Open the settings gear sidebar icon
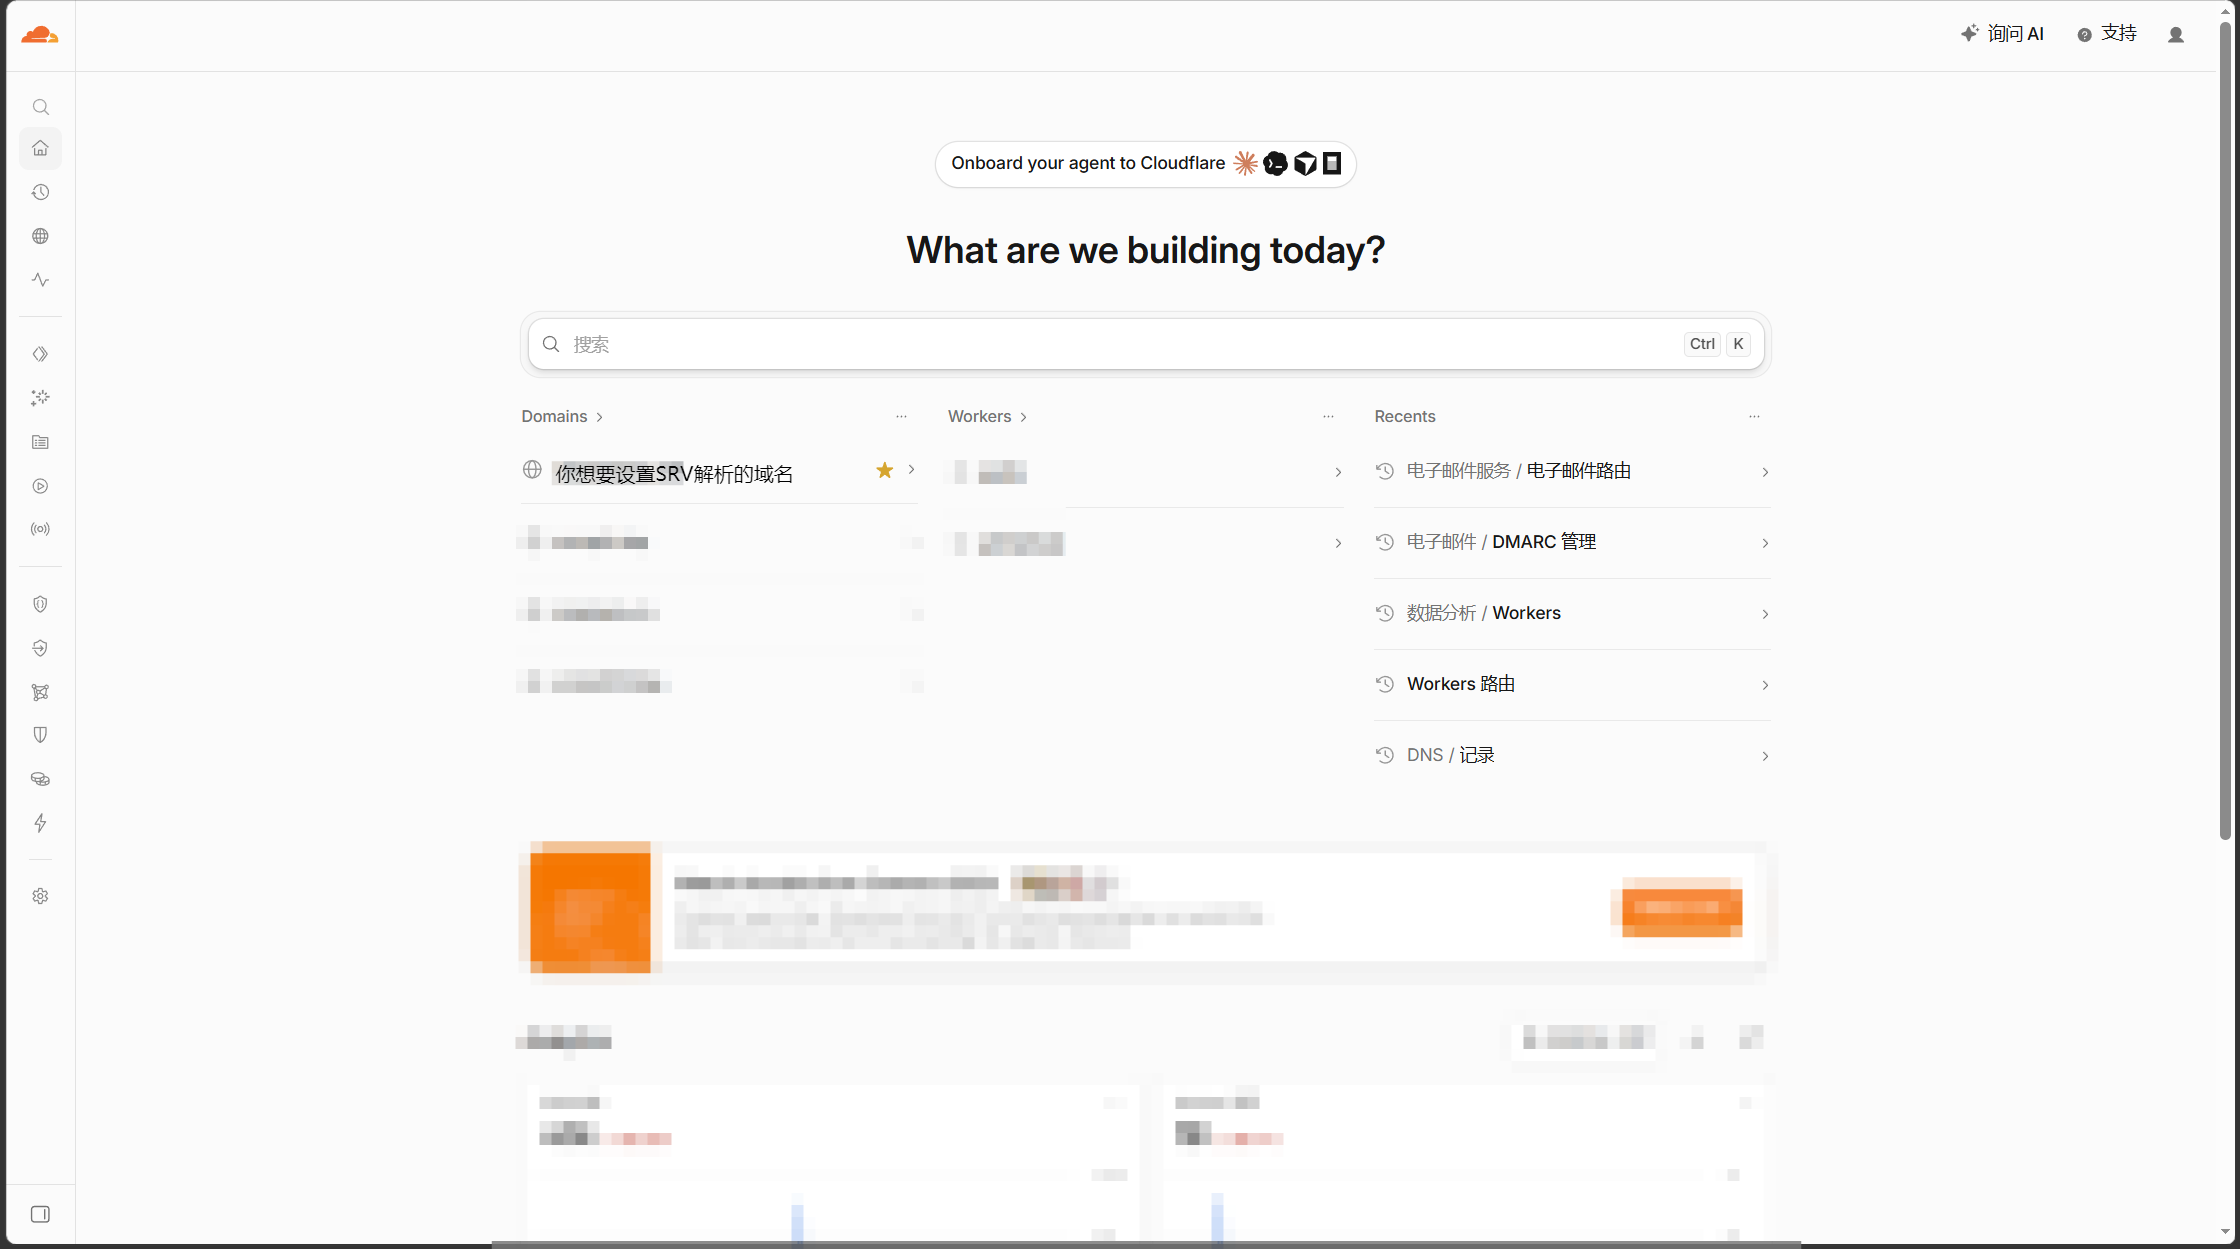 (x=40, y=896)
